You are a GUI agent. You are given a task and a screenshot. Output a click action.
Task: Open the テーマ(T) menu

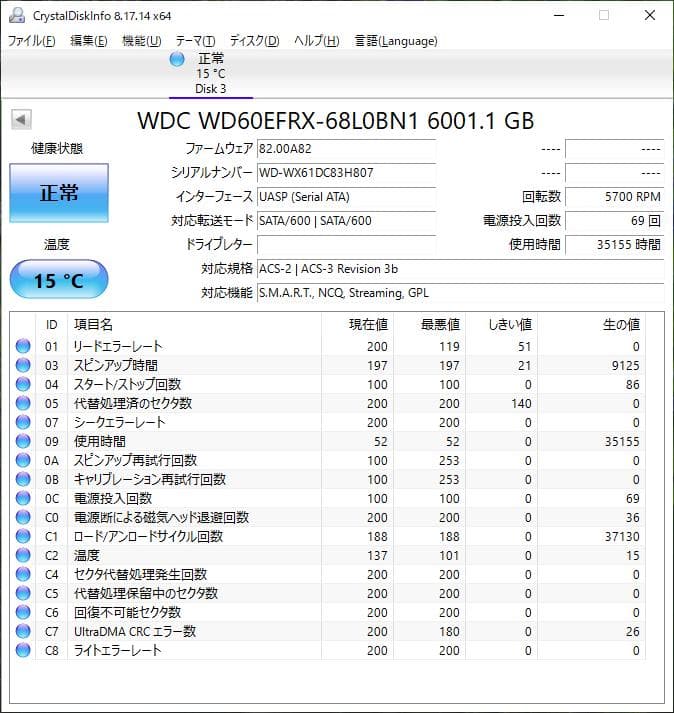(x=196, y=41)
